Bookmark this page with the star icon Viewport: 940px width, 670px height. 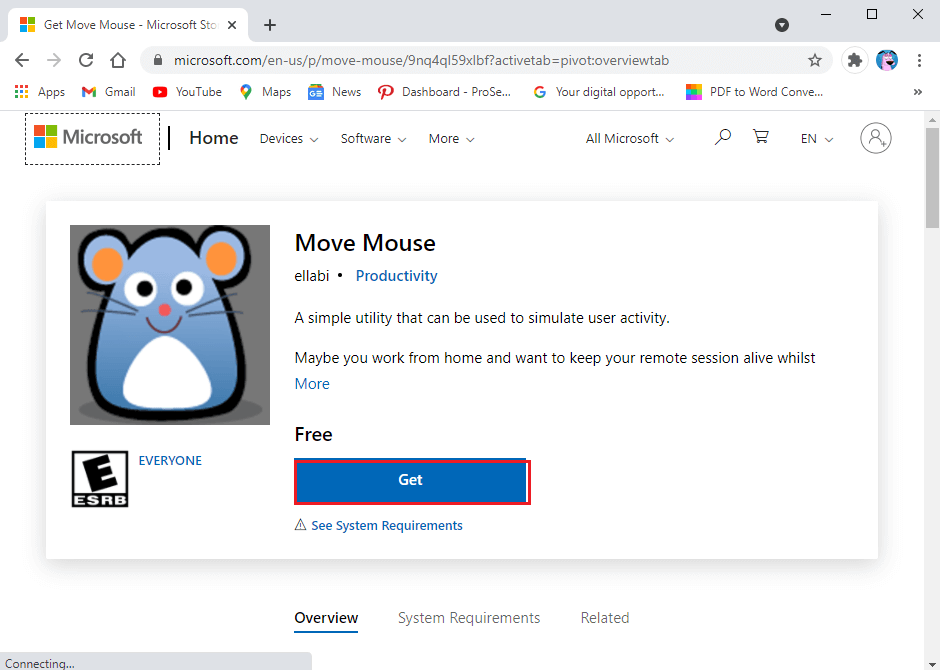pos(815,60)
